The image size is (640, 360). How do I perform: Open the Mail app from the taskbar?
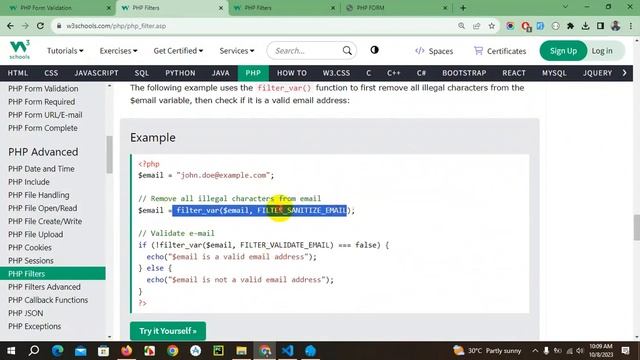click(x=80, y=351)
